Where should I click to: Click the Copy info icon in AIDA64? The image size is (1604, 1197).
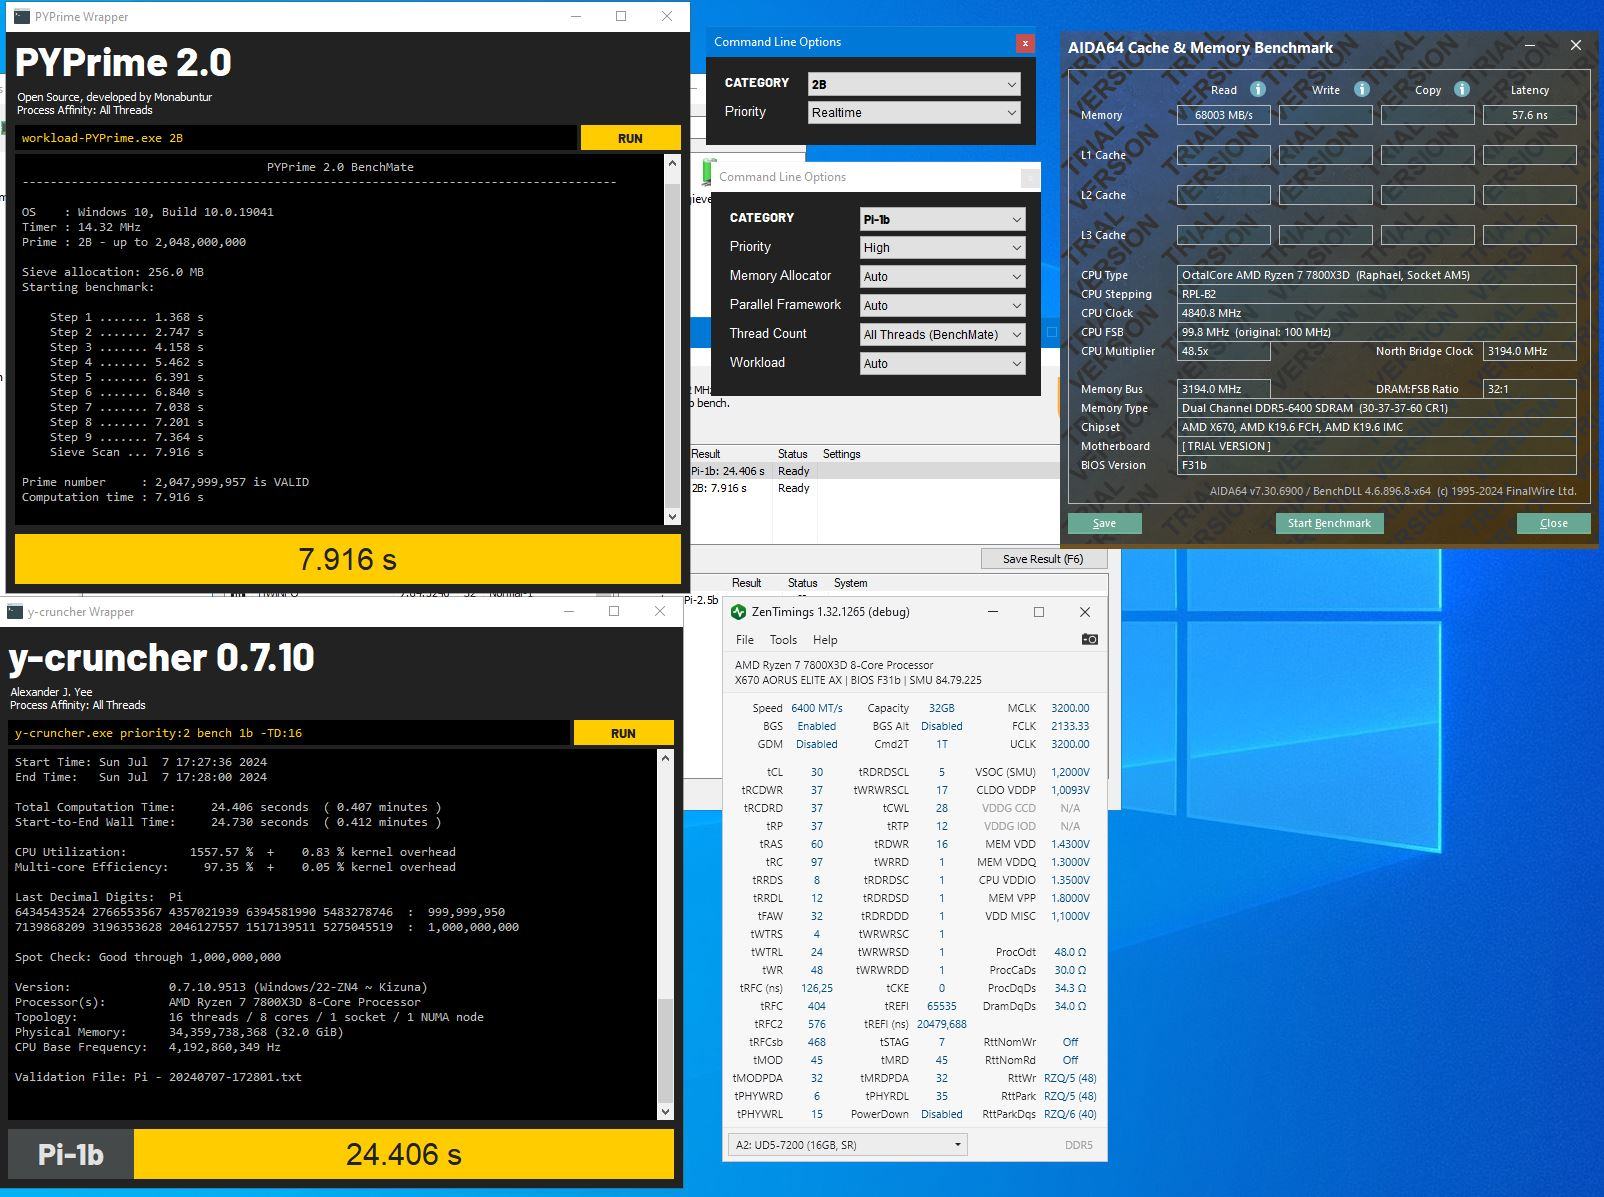(1461, 89)
